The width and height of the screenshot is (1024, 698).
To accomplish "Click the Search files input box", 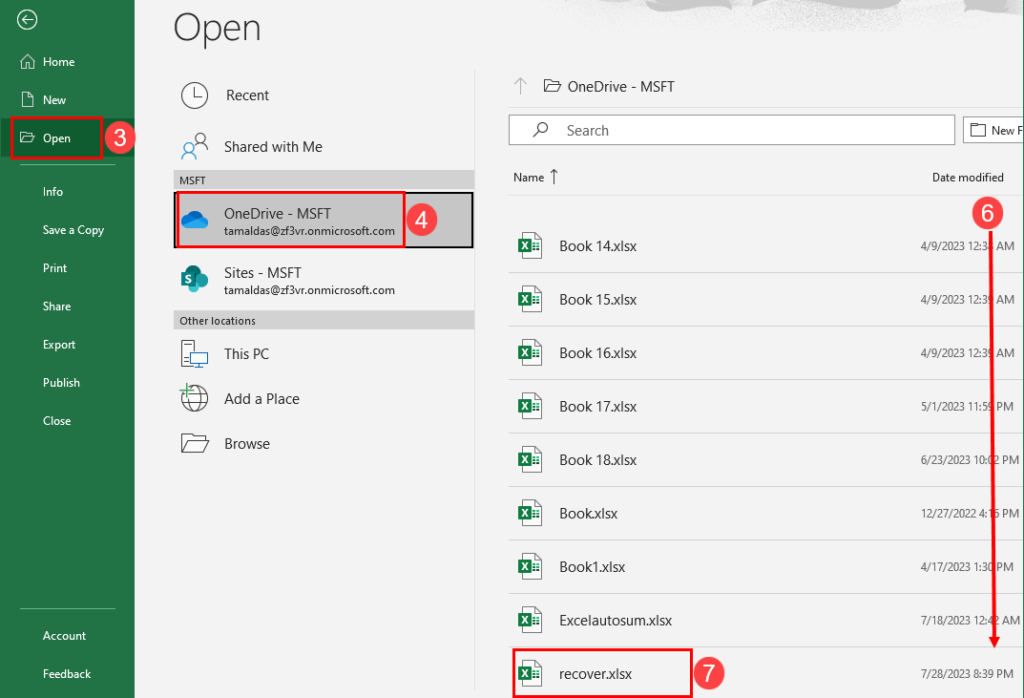I will [x=731, y=130].
